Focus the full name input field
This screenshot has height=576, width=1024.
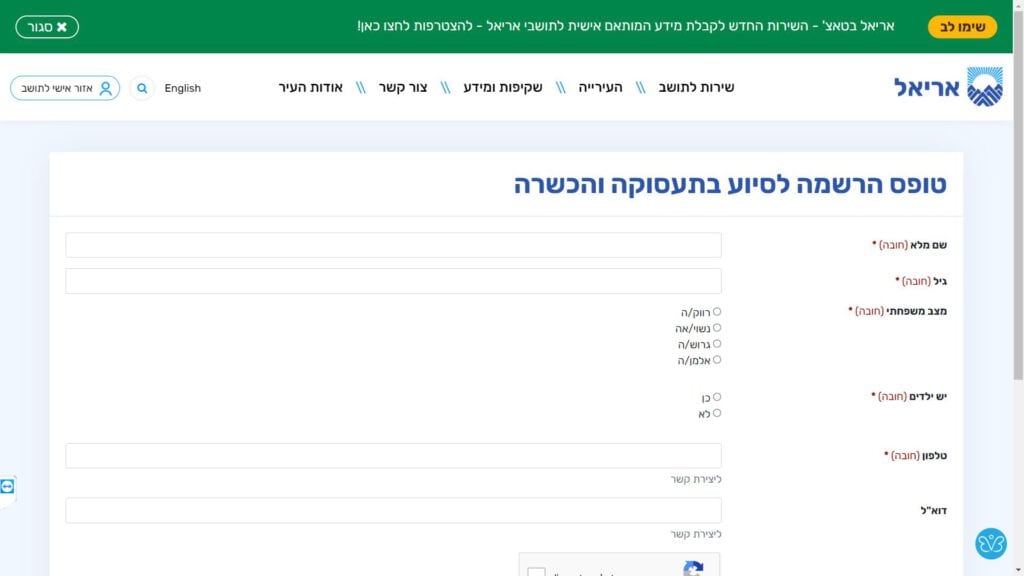(x=393, y=245)
